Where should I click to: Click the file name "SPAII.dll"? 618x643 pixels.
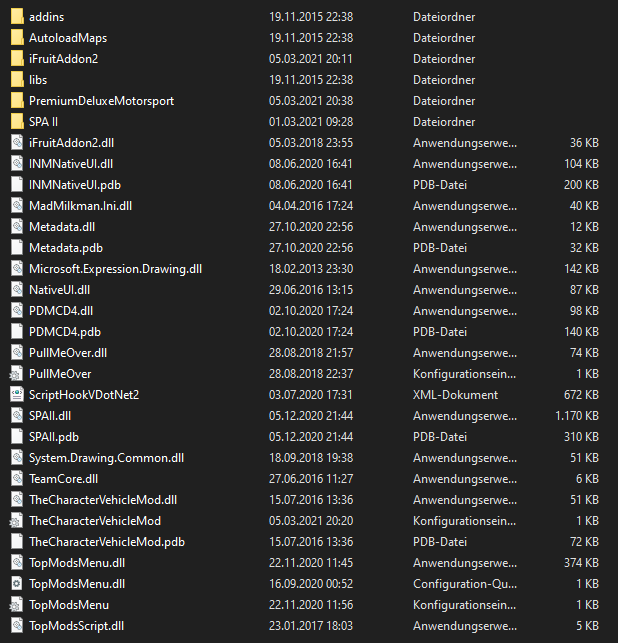pos(50,416)
